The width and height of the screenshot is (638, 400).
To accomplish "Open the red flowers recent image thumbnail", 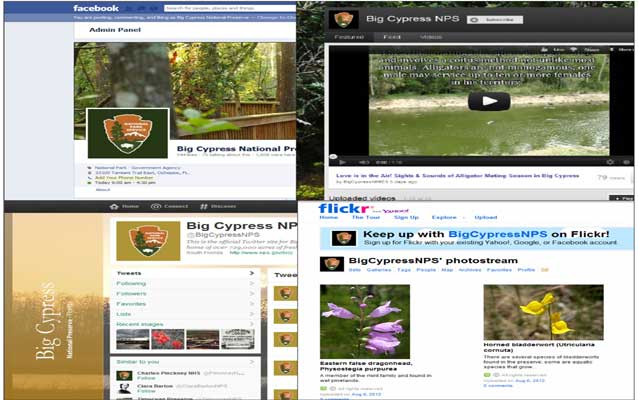I will pyautogui.click(x=168, y=339).
